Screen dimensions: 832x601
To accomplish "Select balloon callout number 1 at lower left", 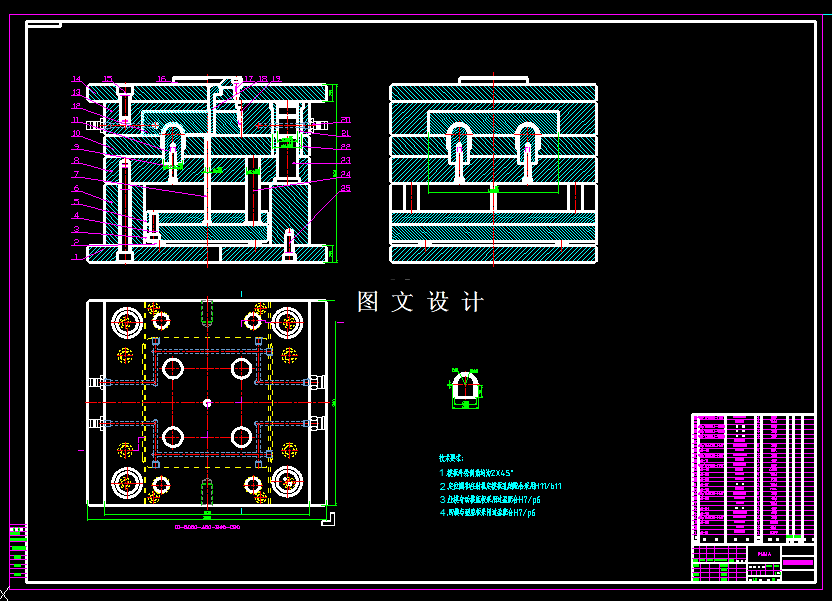I will tap(75, 256).
